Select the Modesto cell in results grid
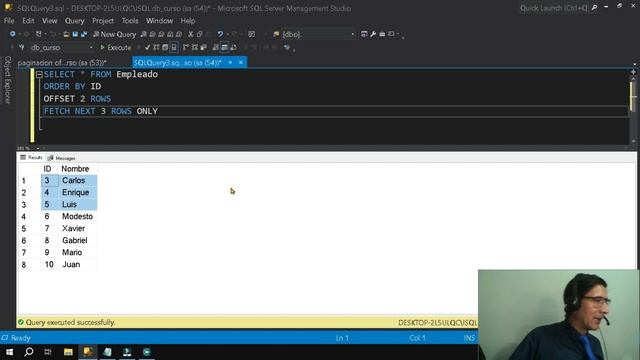The width and height of the screenshot is (640, 360). coord(78,216)
